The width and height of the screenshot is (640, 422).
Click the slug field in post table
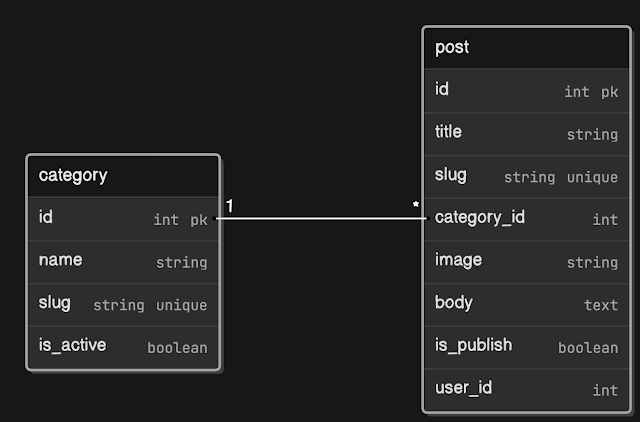coord(527,176)
